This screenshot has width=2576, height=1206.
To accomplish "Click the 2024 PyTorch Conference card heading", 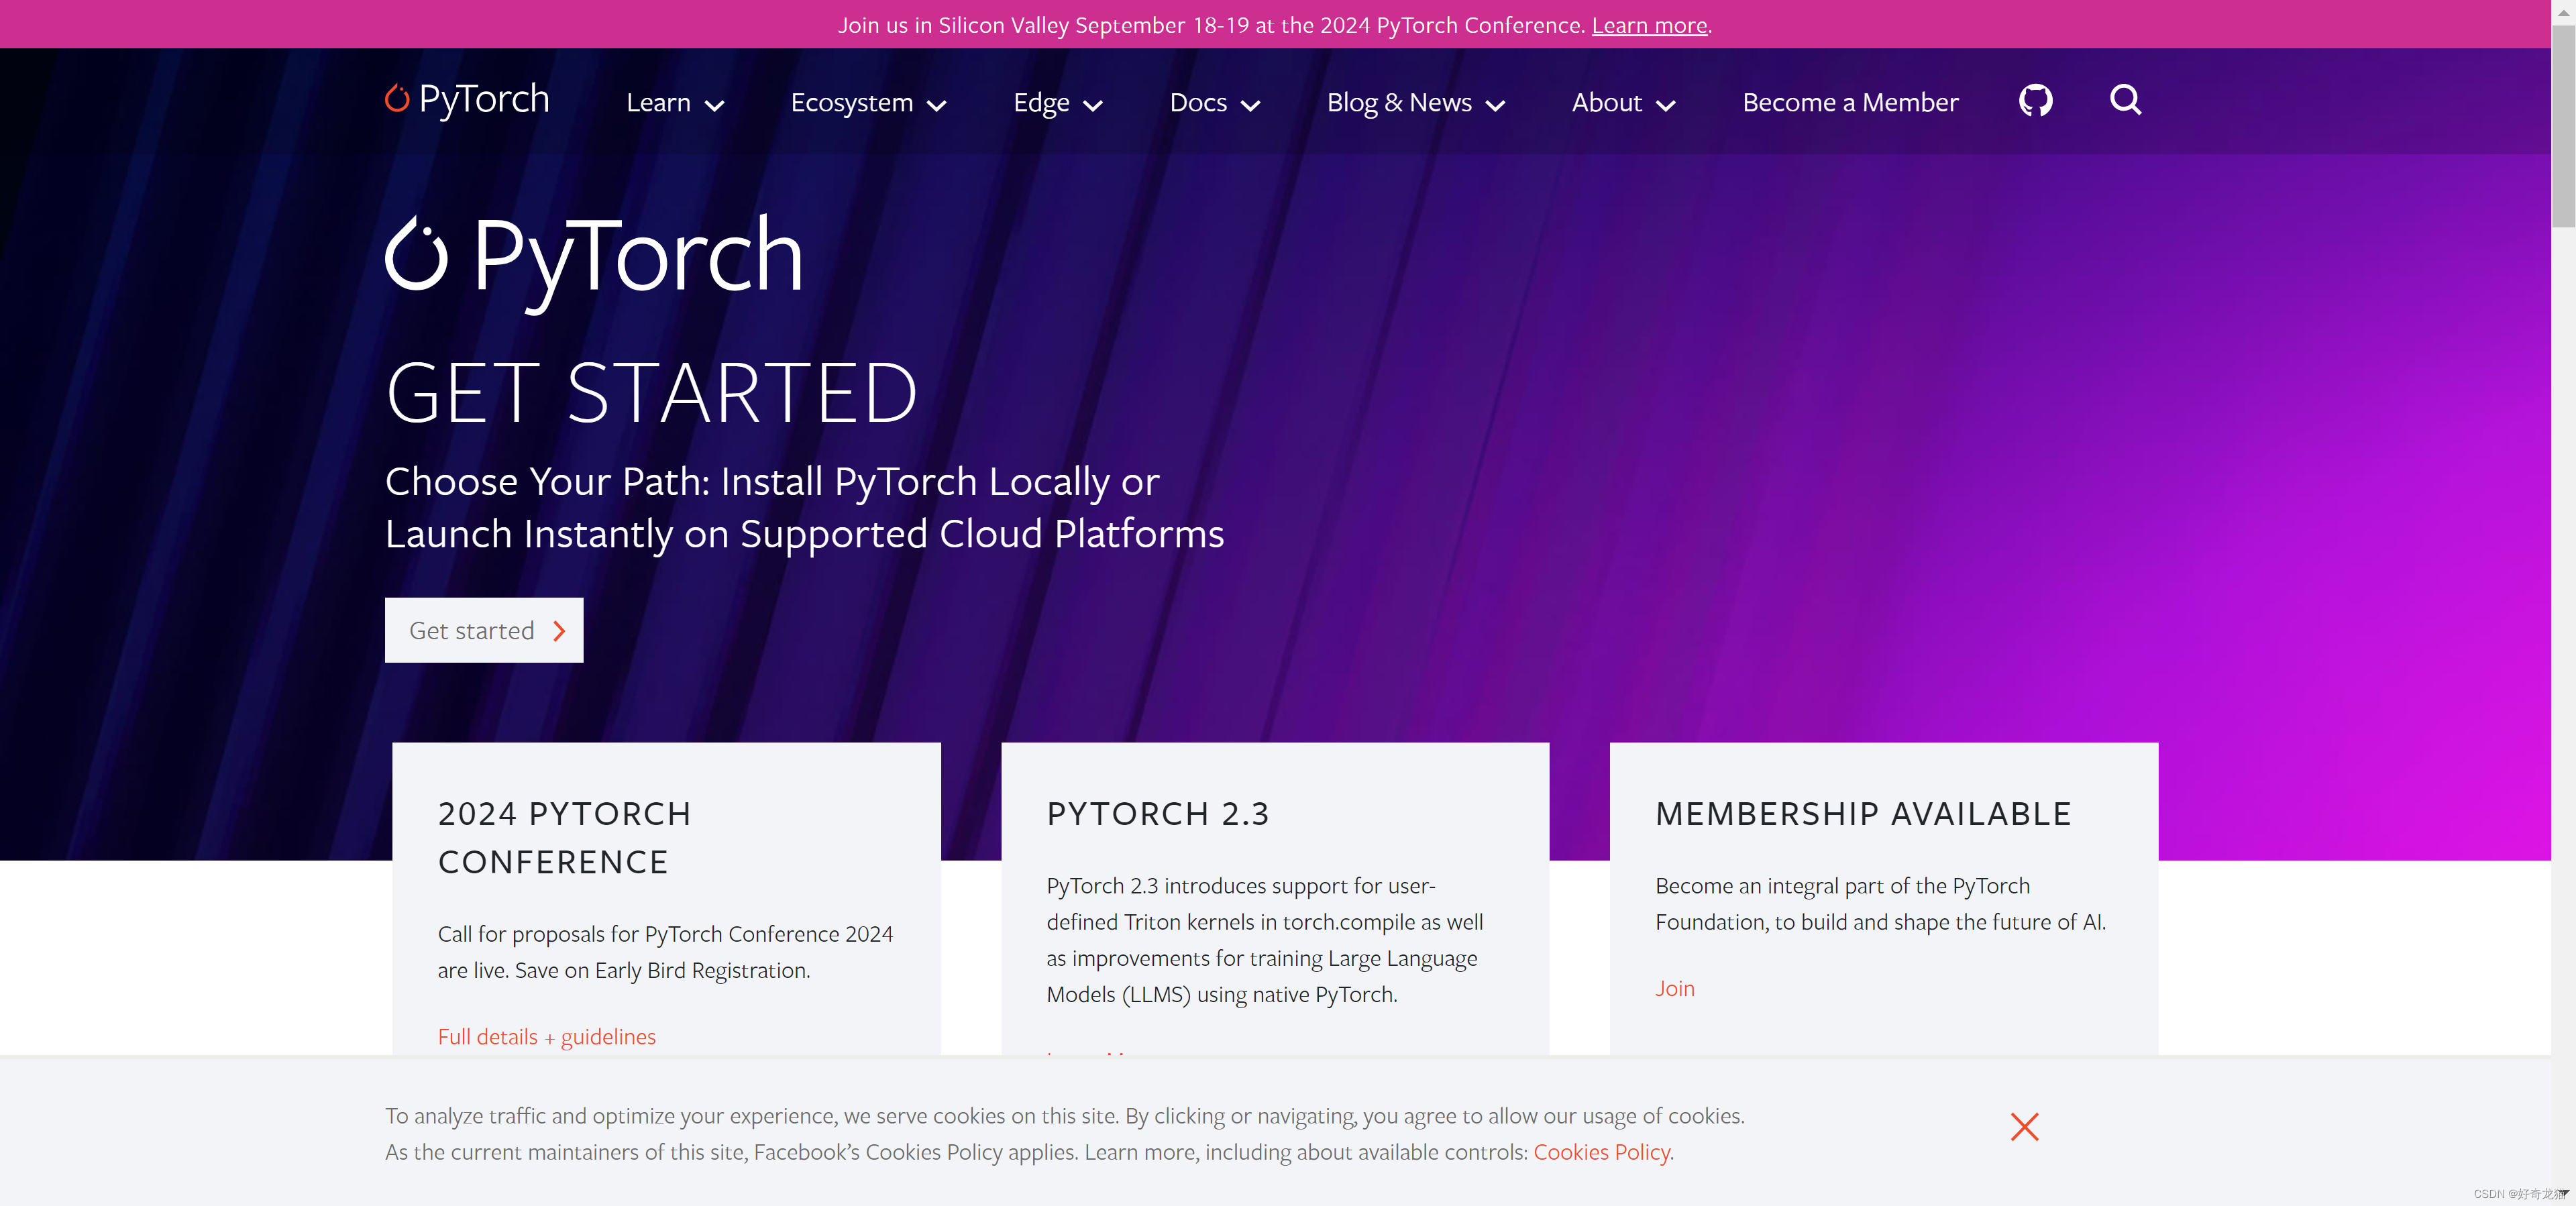I will [564, 838].
